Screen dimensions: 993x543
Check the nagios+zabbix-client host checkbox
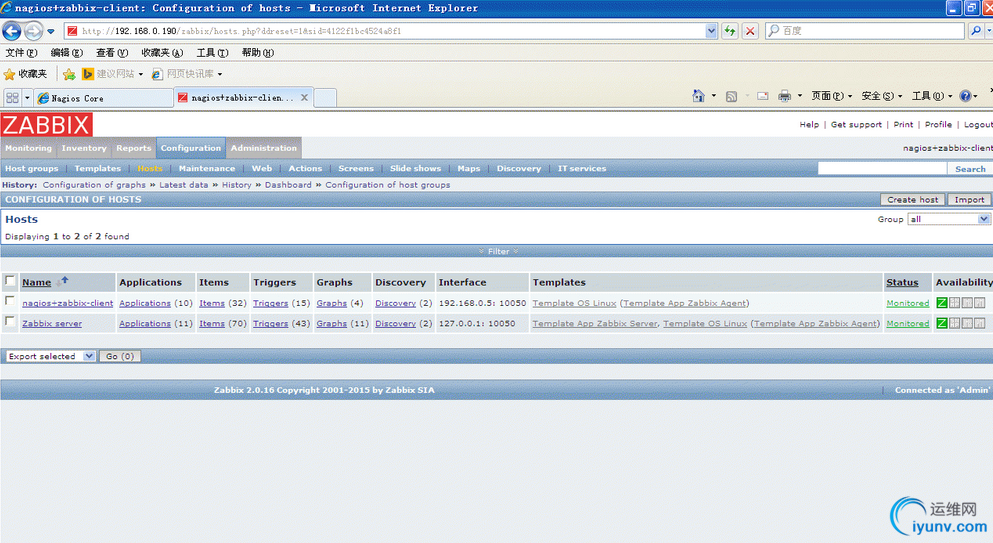pos(9,301)
